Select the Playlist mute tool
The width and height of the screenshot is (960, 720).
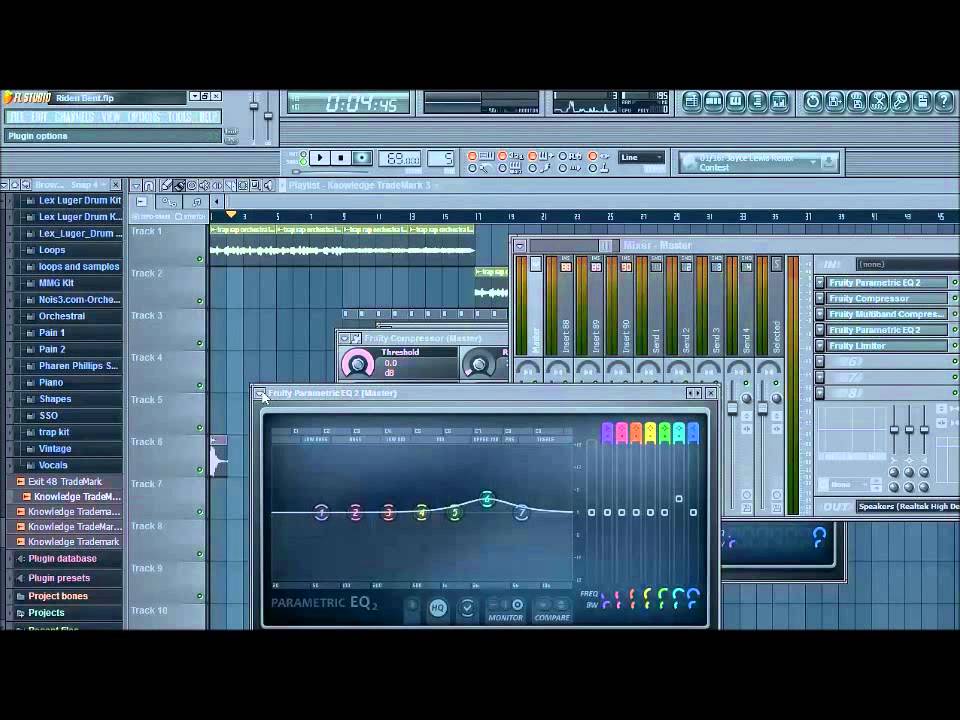click(x=204, y=185)
